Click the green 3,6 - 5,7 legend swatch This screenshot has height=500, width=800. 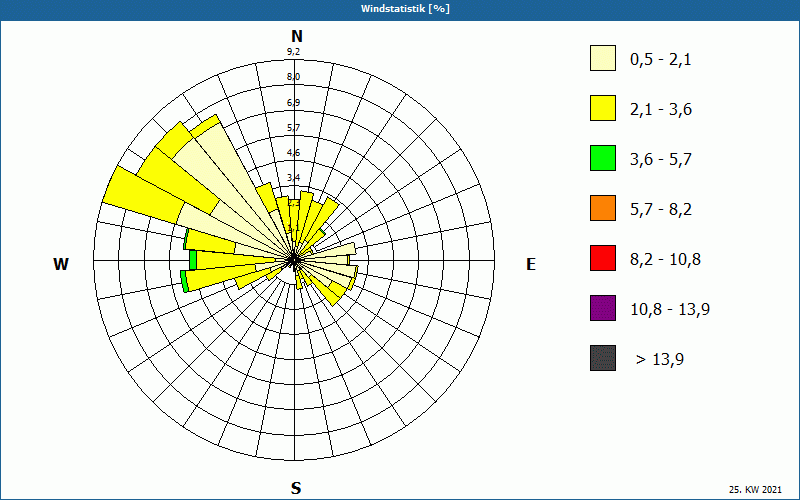tap(603, 158)
